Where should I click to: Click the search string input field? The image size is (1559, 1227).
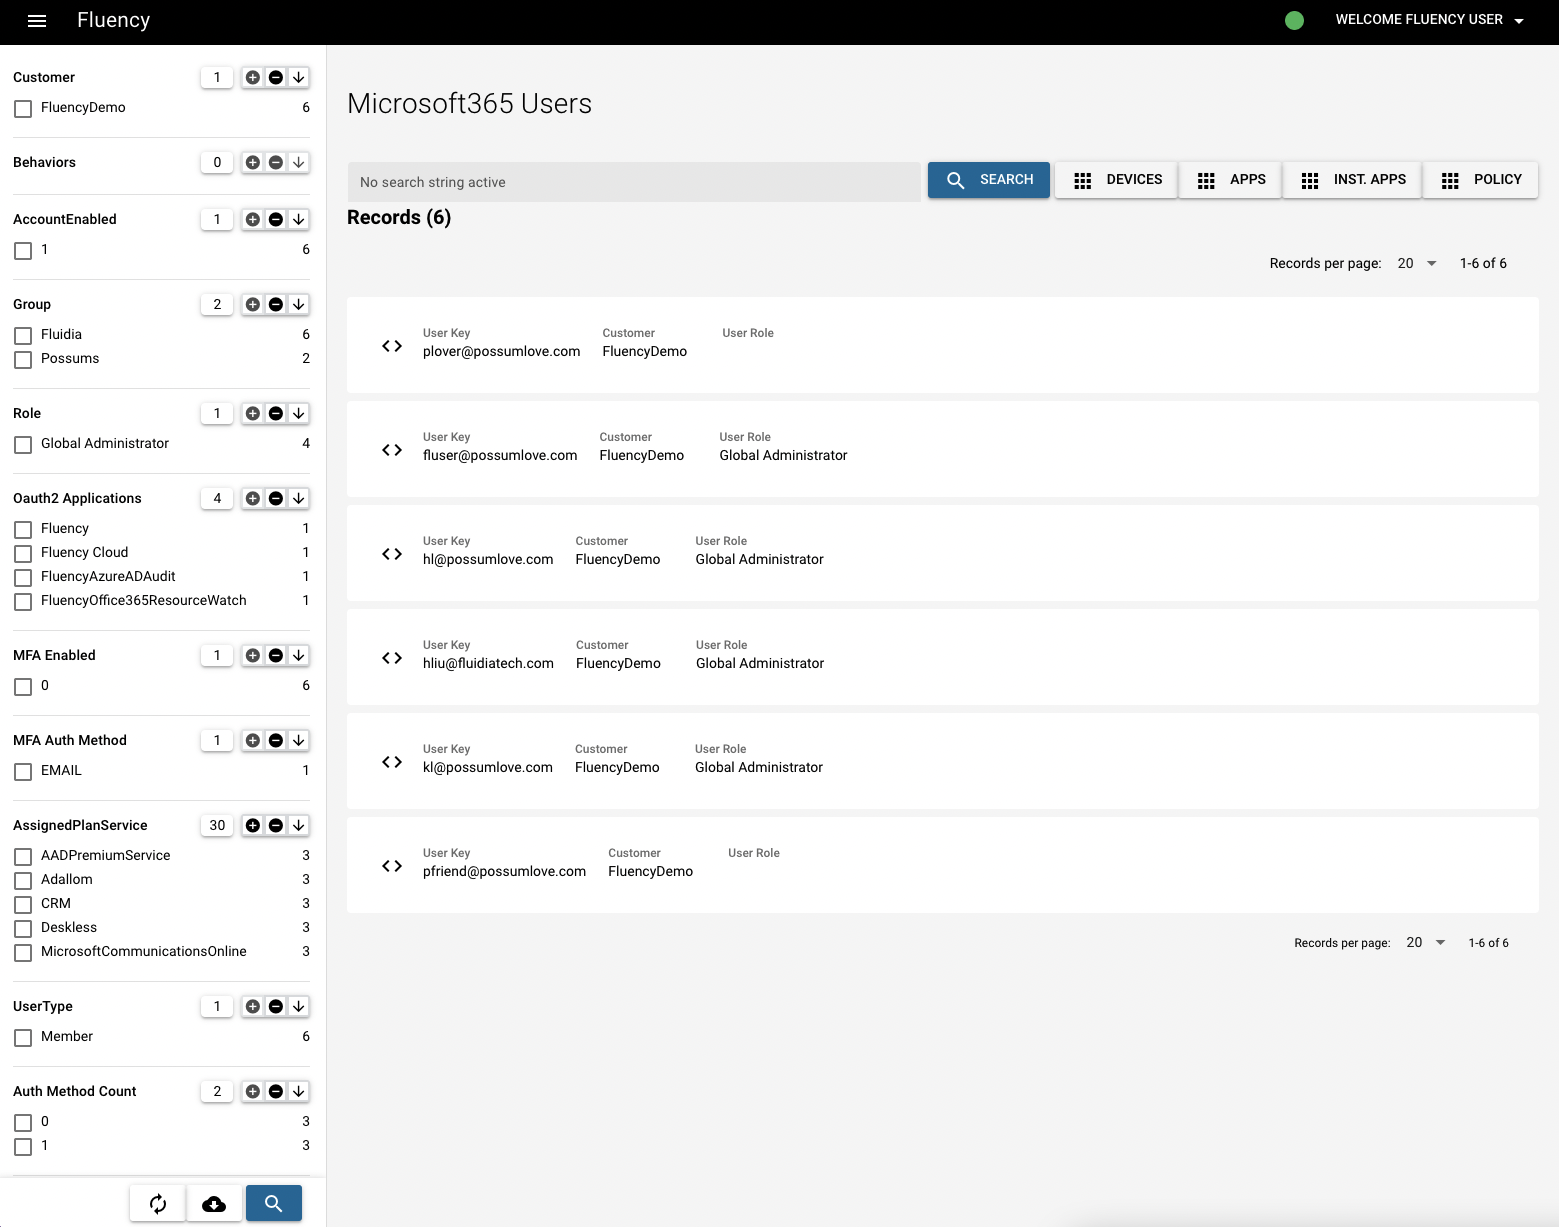[634, 182]
